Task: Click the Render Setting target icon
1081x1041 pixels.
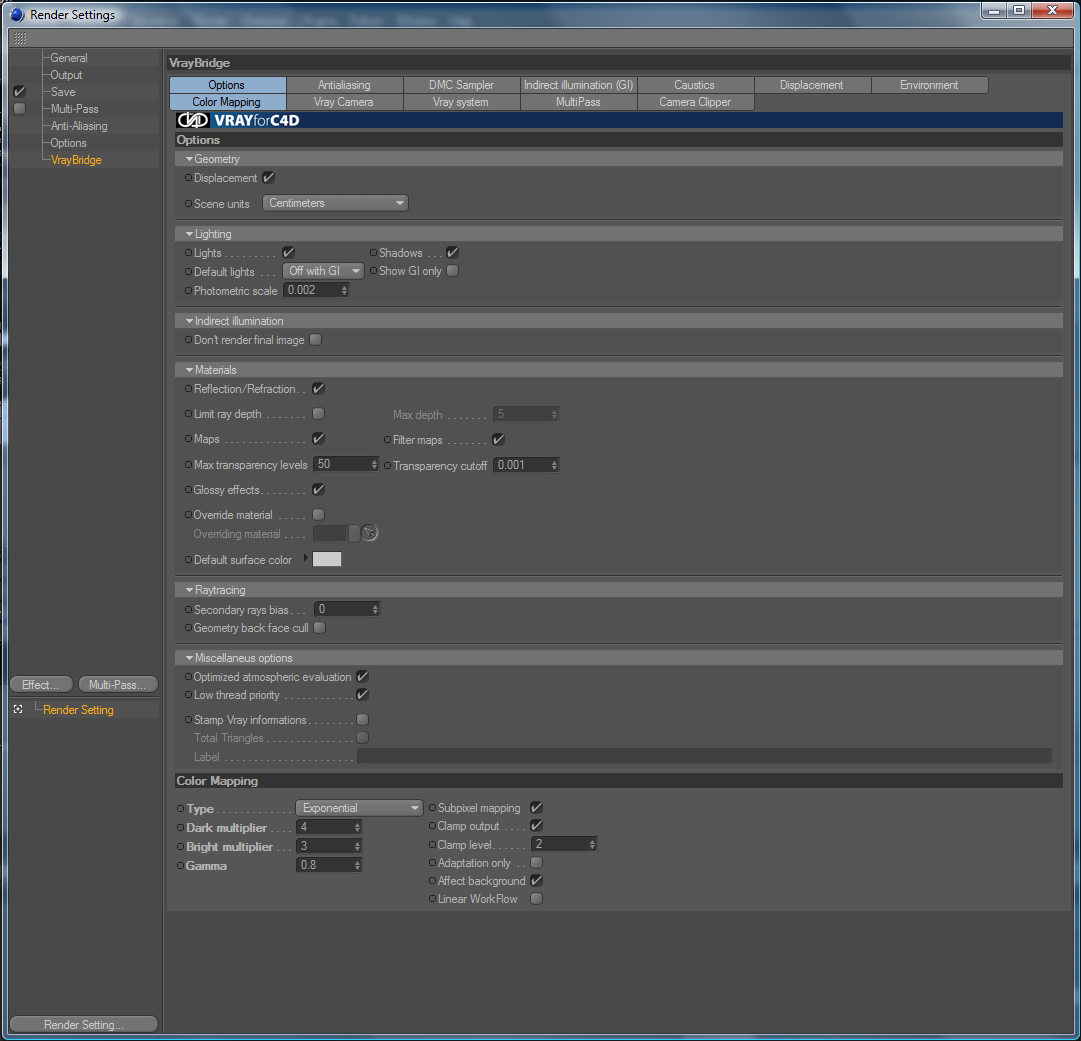Action: [x=18, y=709]
